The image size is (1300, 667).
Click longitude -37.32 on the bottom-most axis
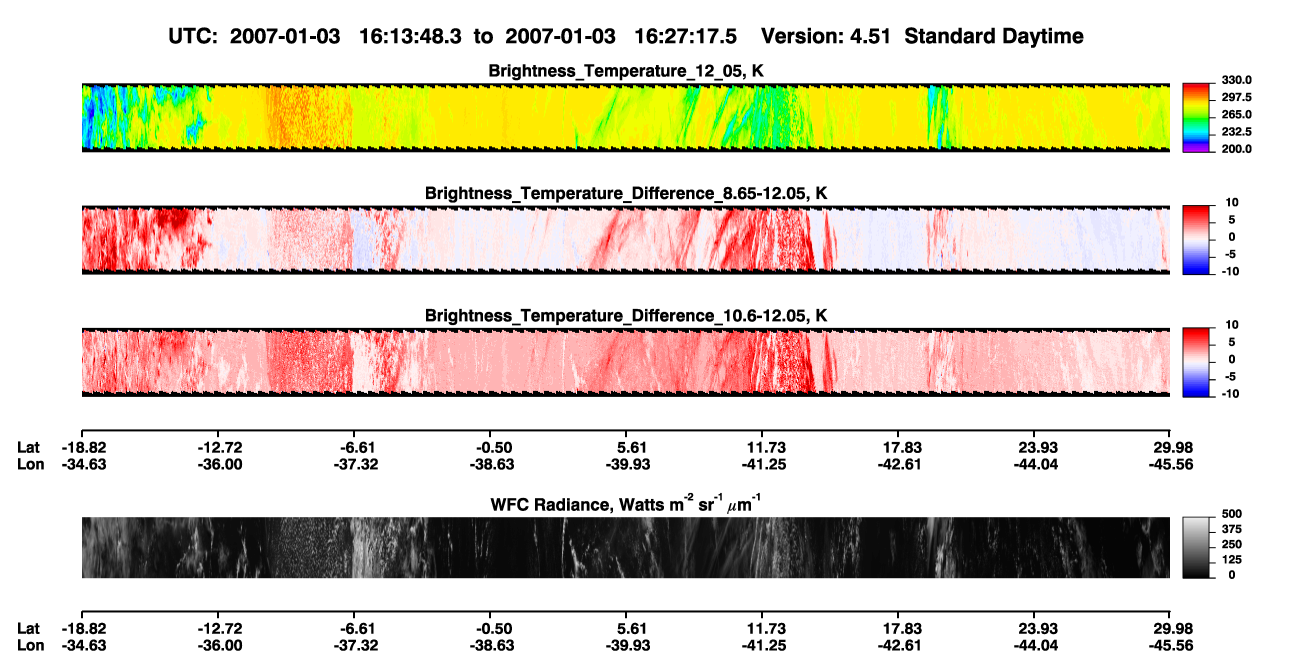[x=355, y=645]
